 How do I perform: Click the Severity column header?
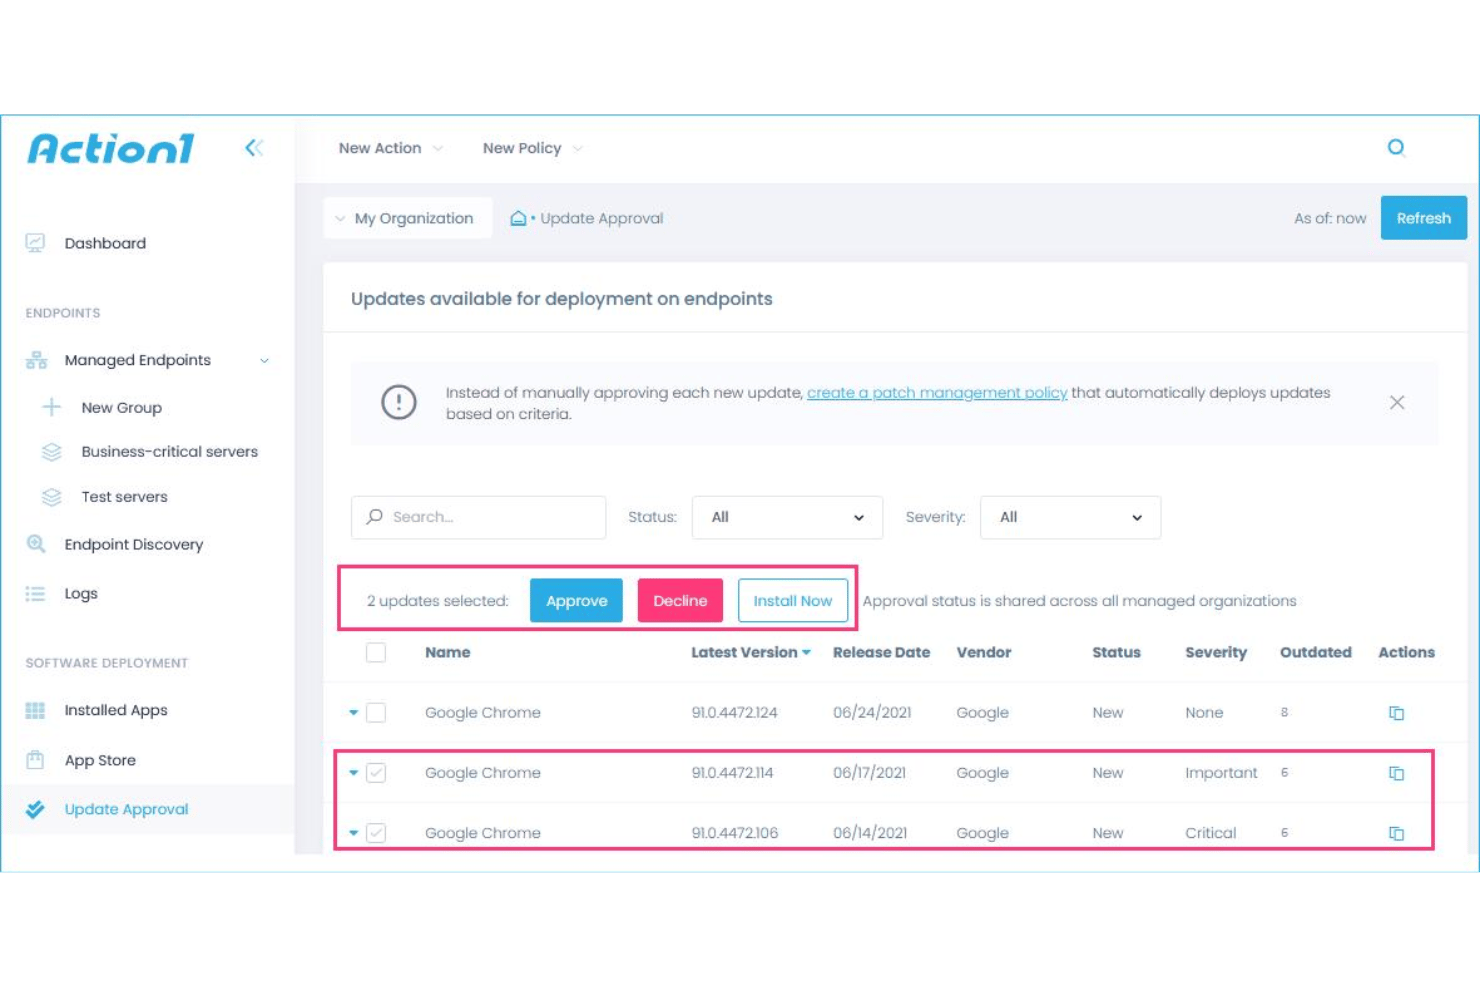1216,652
